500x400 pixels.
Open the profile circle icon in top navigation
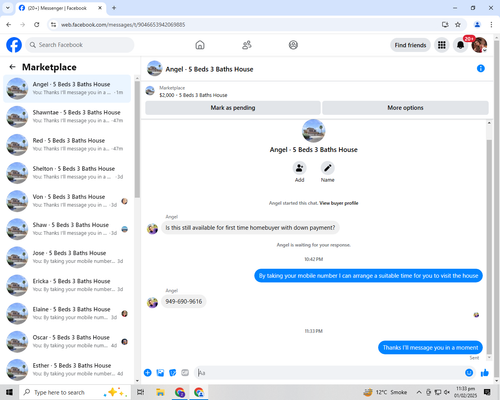(293, 45)
